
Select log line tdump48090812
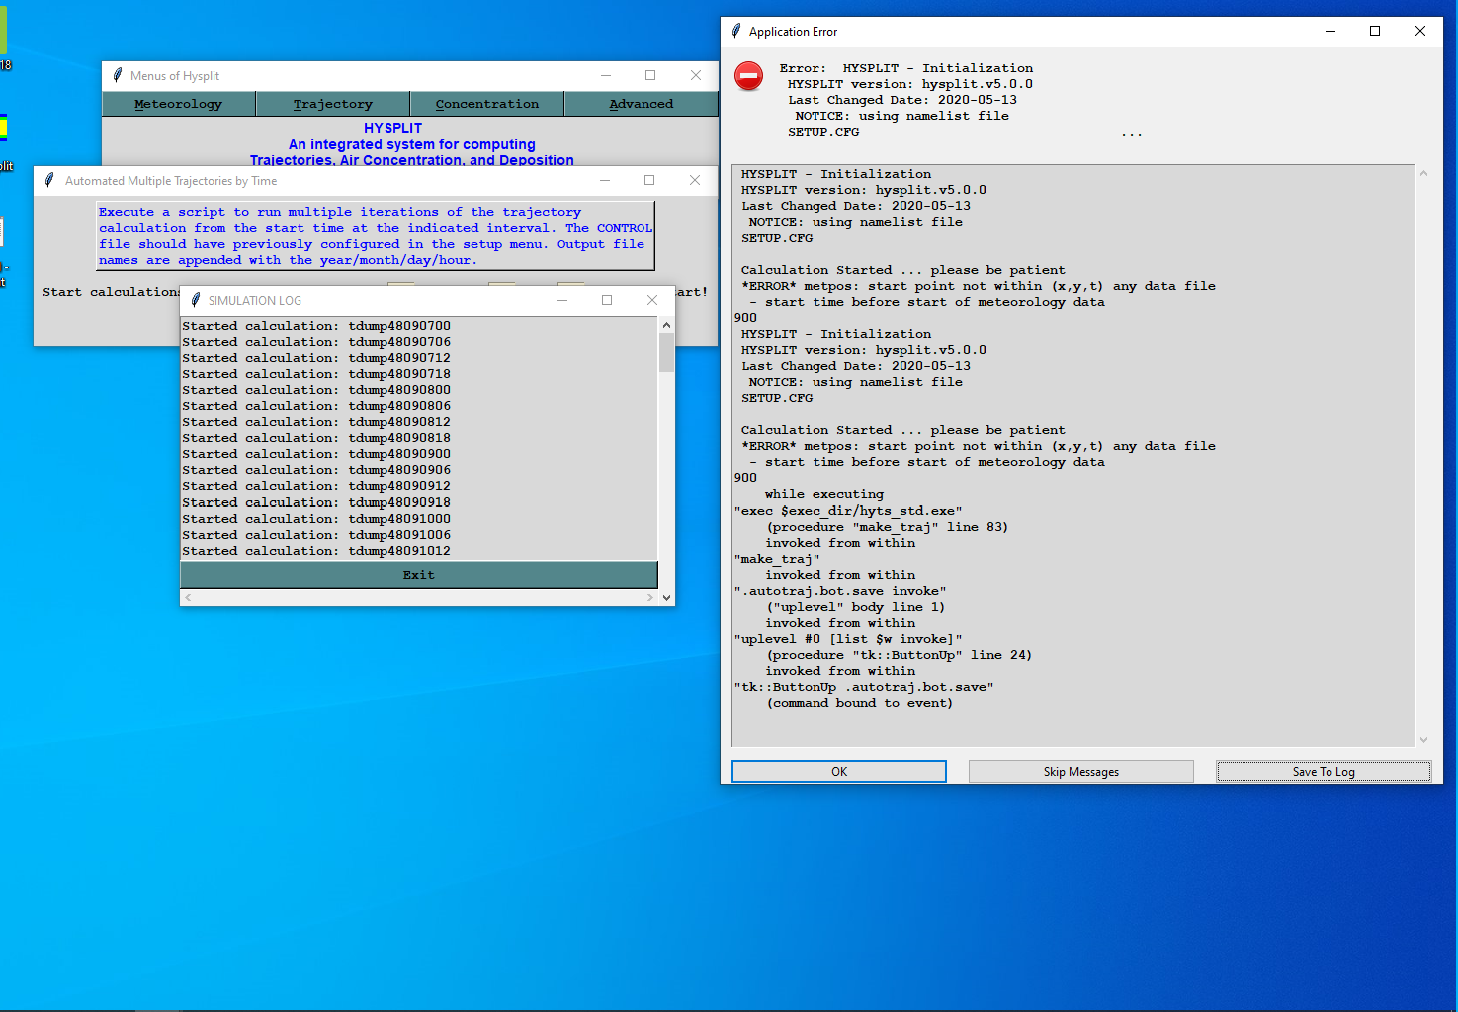coord(317,422)
